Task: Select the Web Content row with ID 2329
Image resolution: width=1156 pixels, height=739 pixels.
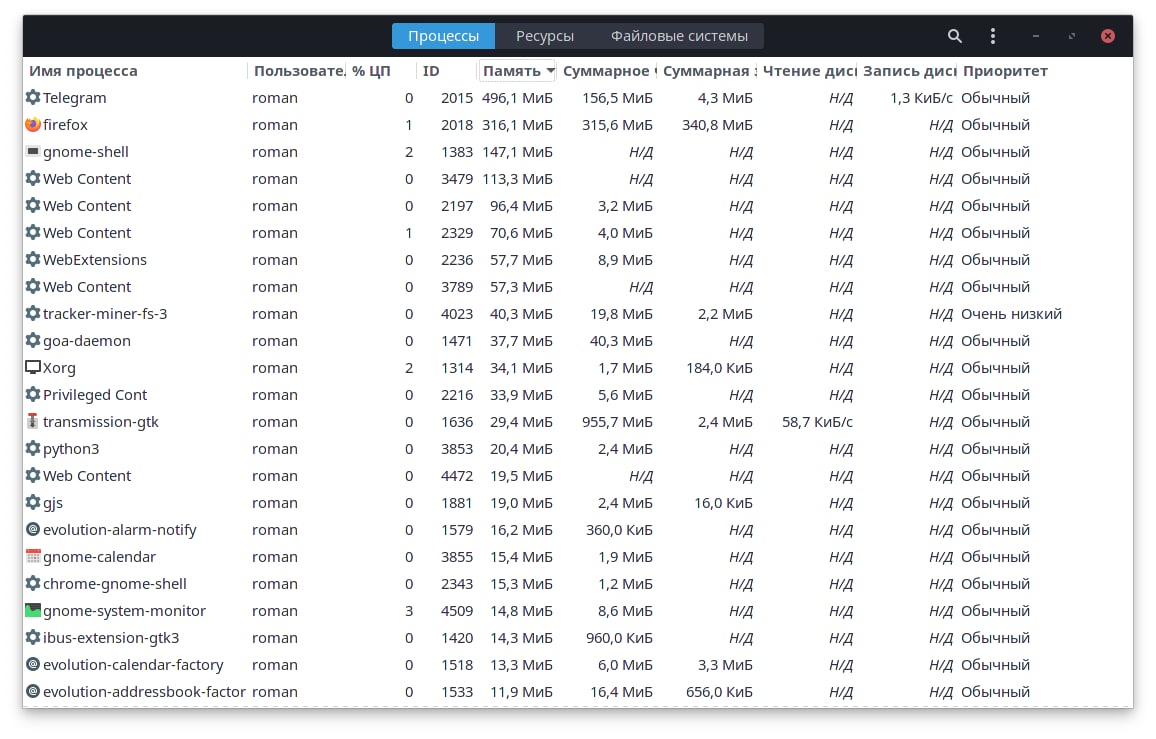Action: (x=578, y=232)
